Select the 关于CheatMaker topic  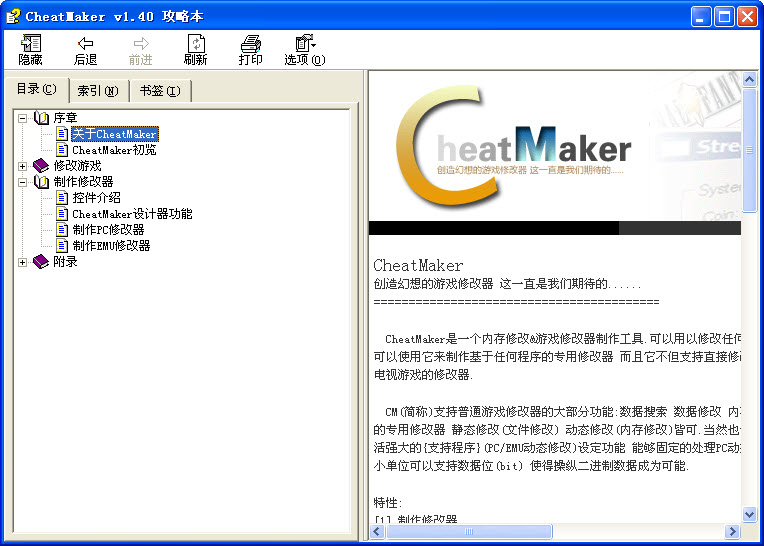tap(115, 134)
